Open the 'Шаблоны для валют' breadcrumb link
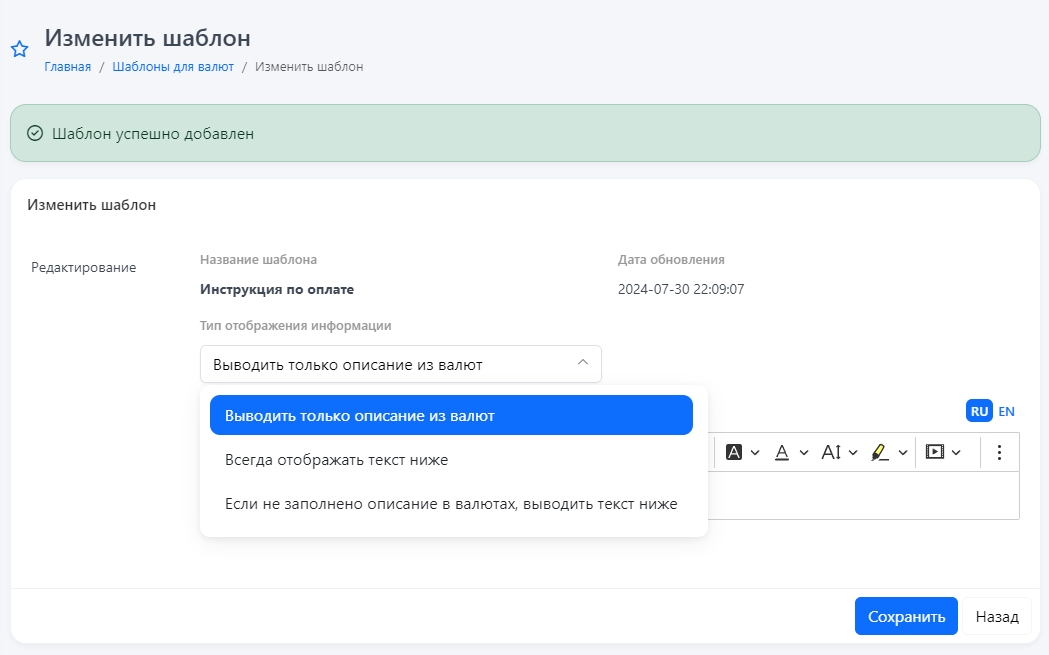1049x655 pixels. [x=173, y=67]
